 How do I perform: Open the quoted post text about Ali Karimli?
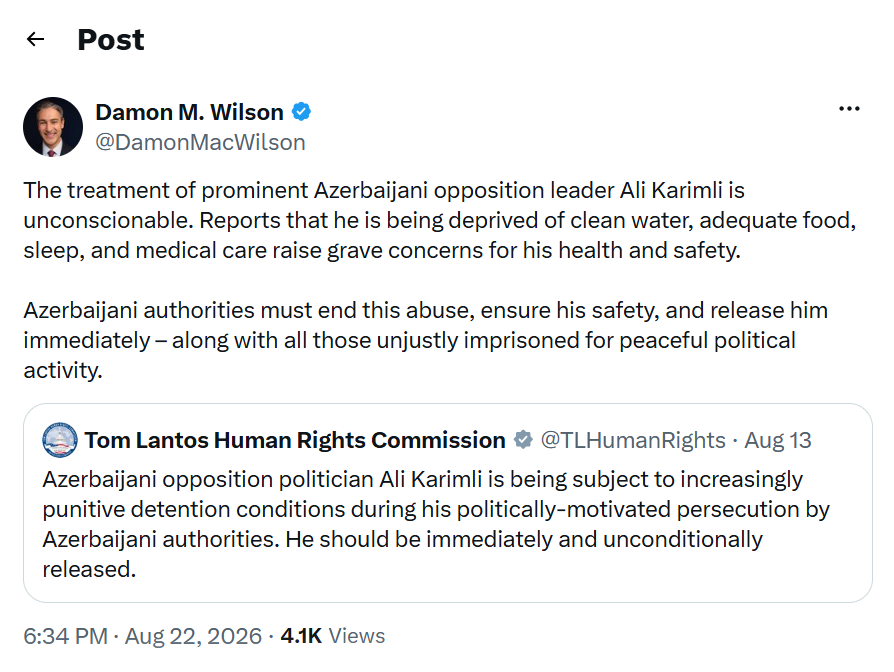tap(436, 524)
